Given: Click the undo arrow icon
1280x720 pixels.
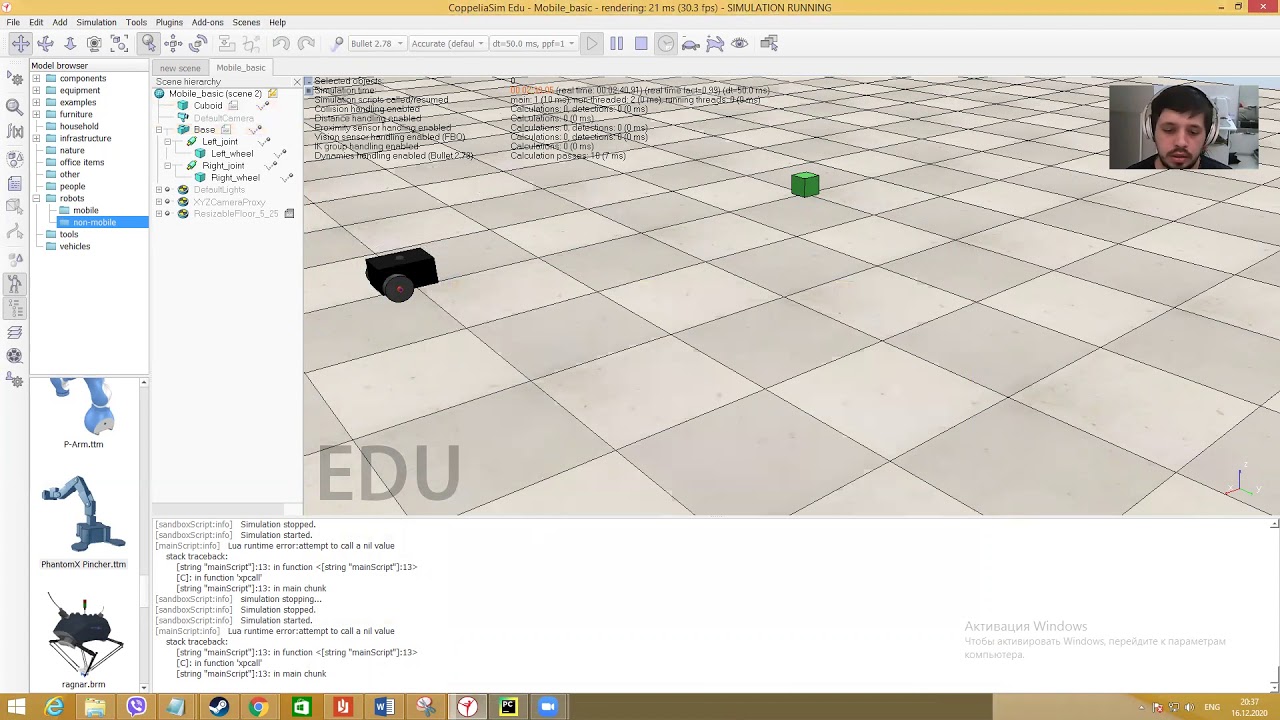Looking at the screenshot, I should pyautogui.click(x=281, y=43).
